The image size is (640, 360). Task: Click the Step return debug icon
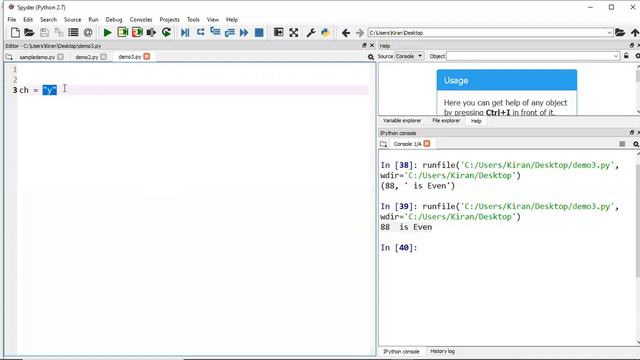click(229, 33)
